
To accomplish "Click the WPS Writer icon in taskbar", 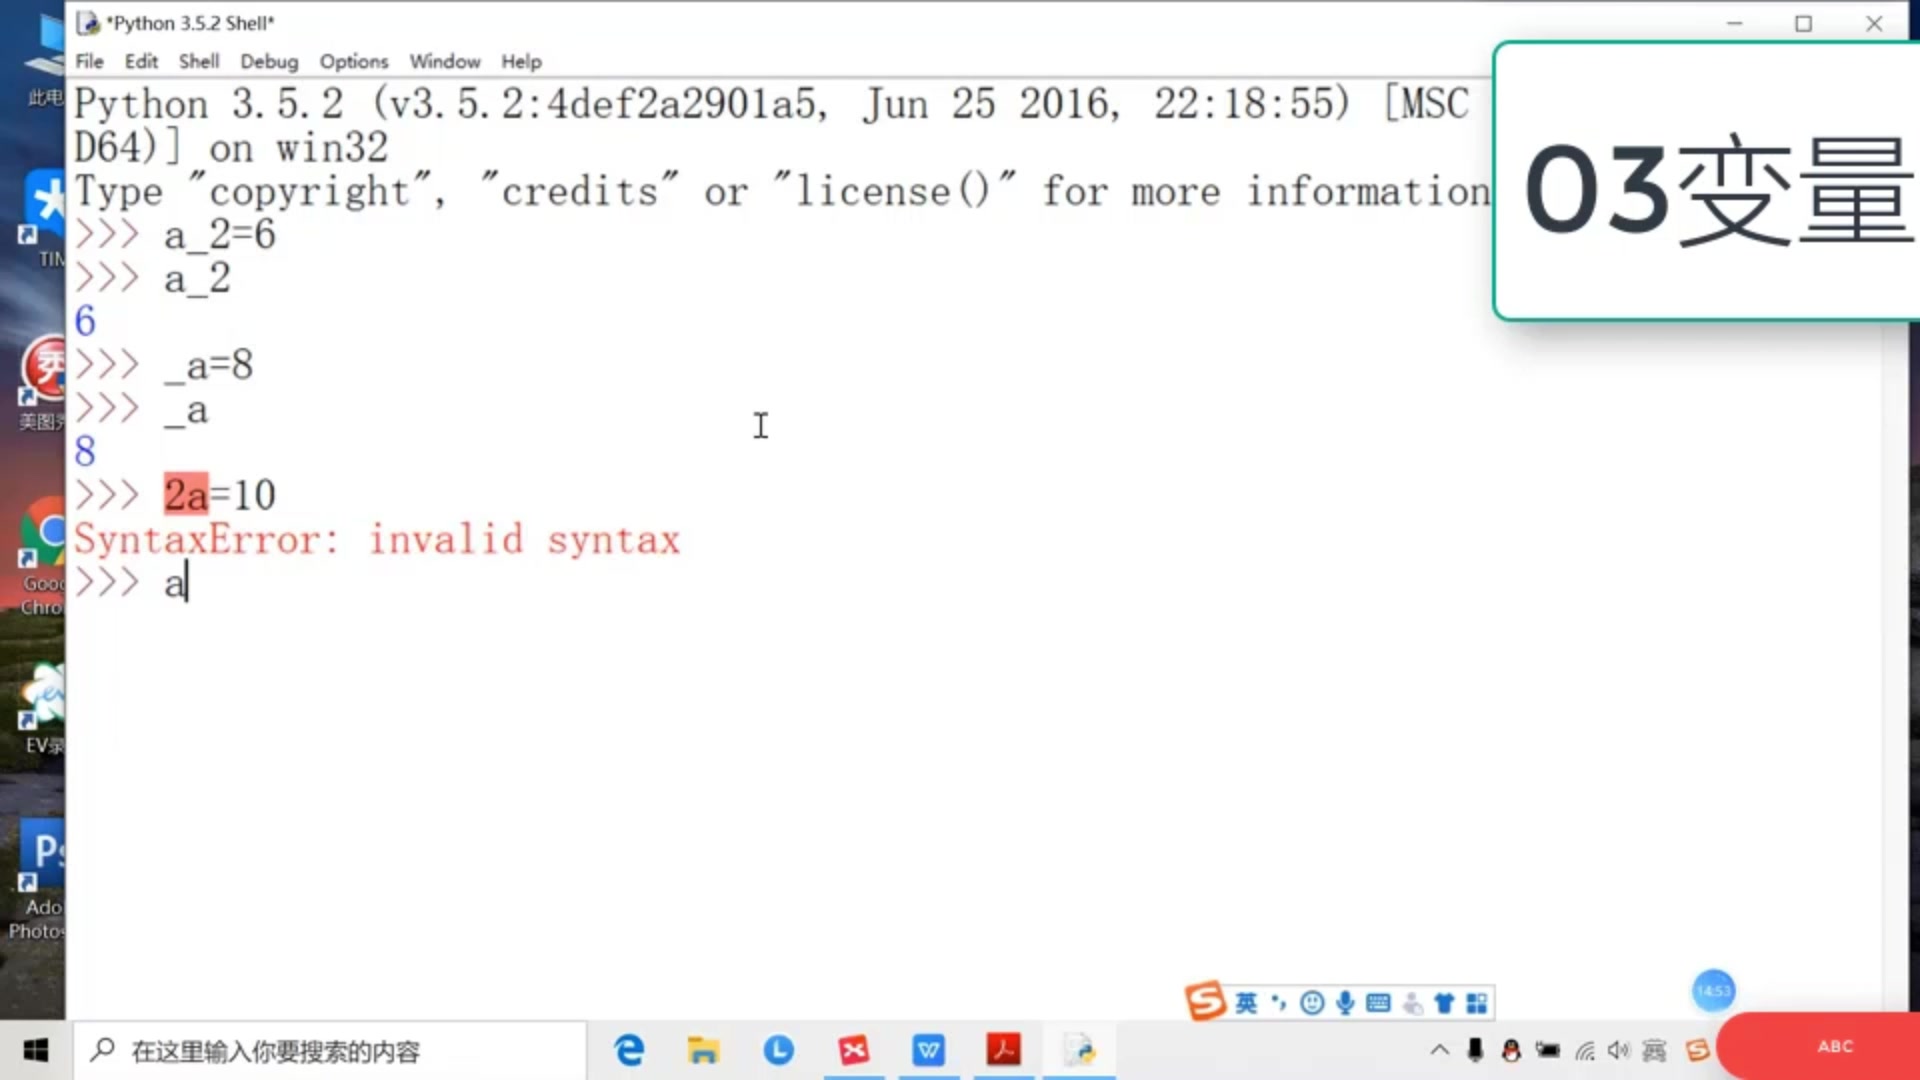I will pyautogui.click(x=930, y=1050).
